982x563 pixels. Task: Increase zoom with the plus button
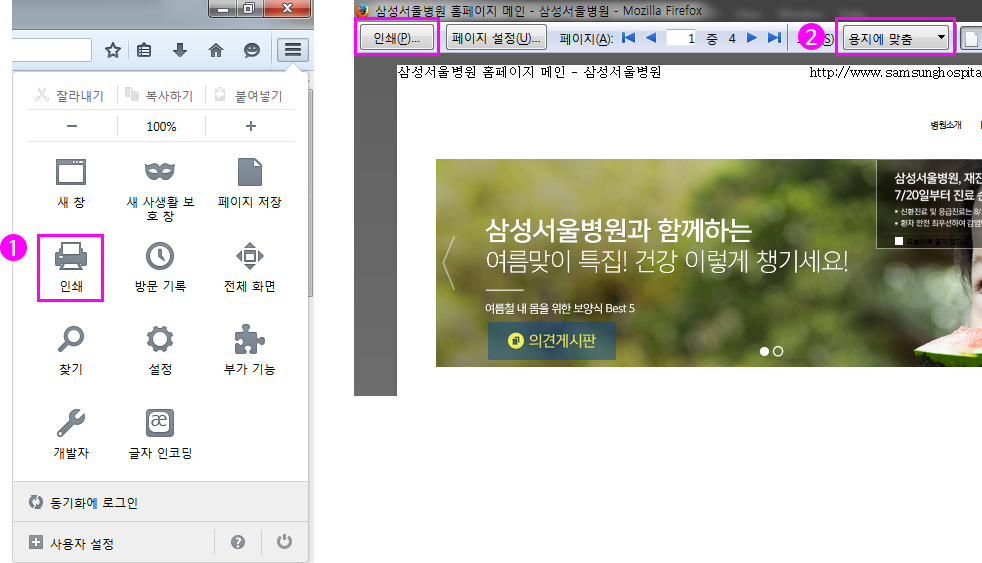pos(251,126)
